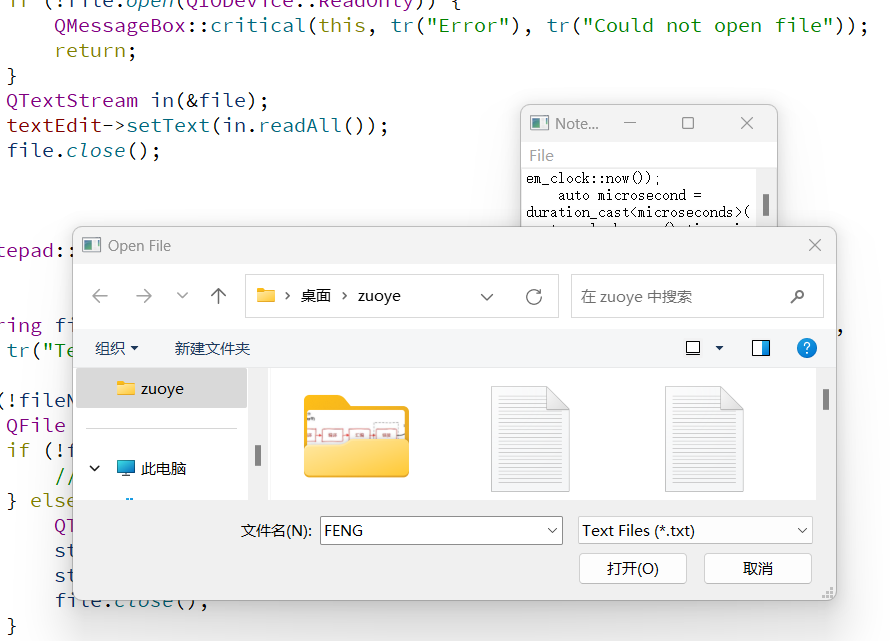Image resolution: width=890 pixels, height=641 pixels.
Task: Open help with question mark icon
Action: pos(807,348)
